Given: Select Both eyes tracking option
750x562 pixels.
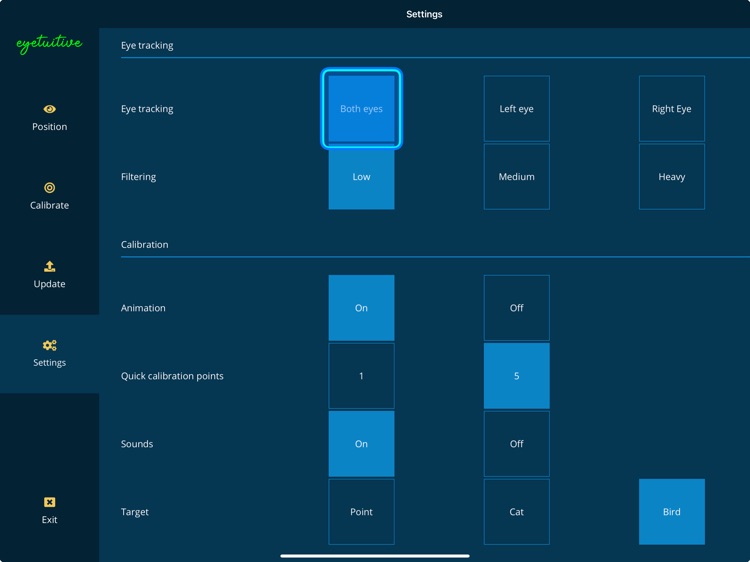Looking at the screenshot, I should point(361,109).
